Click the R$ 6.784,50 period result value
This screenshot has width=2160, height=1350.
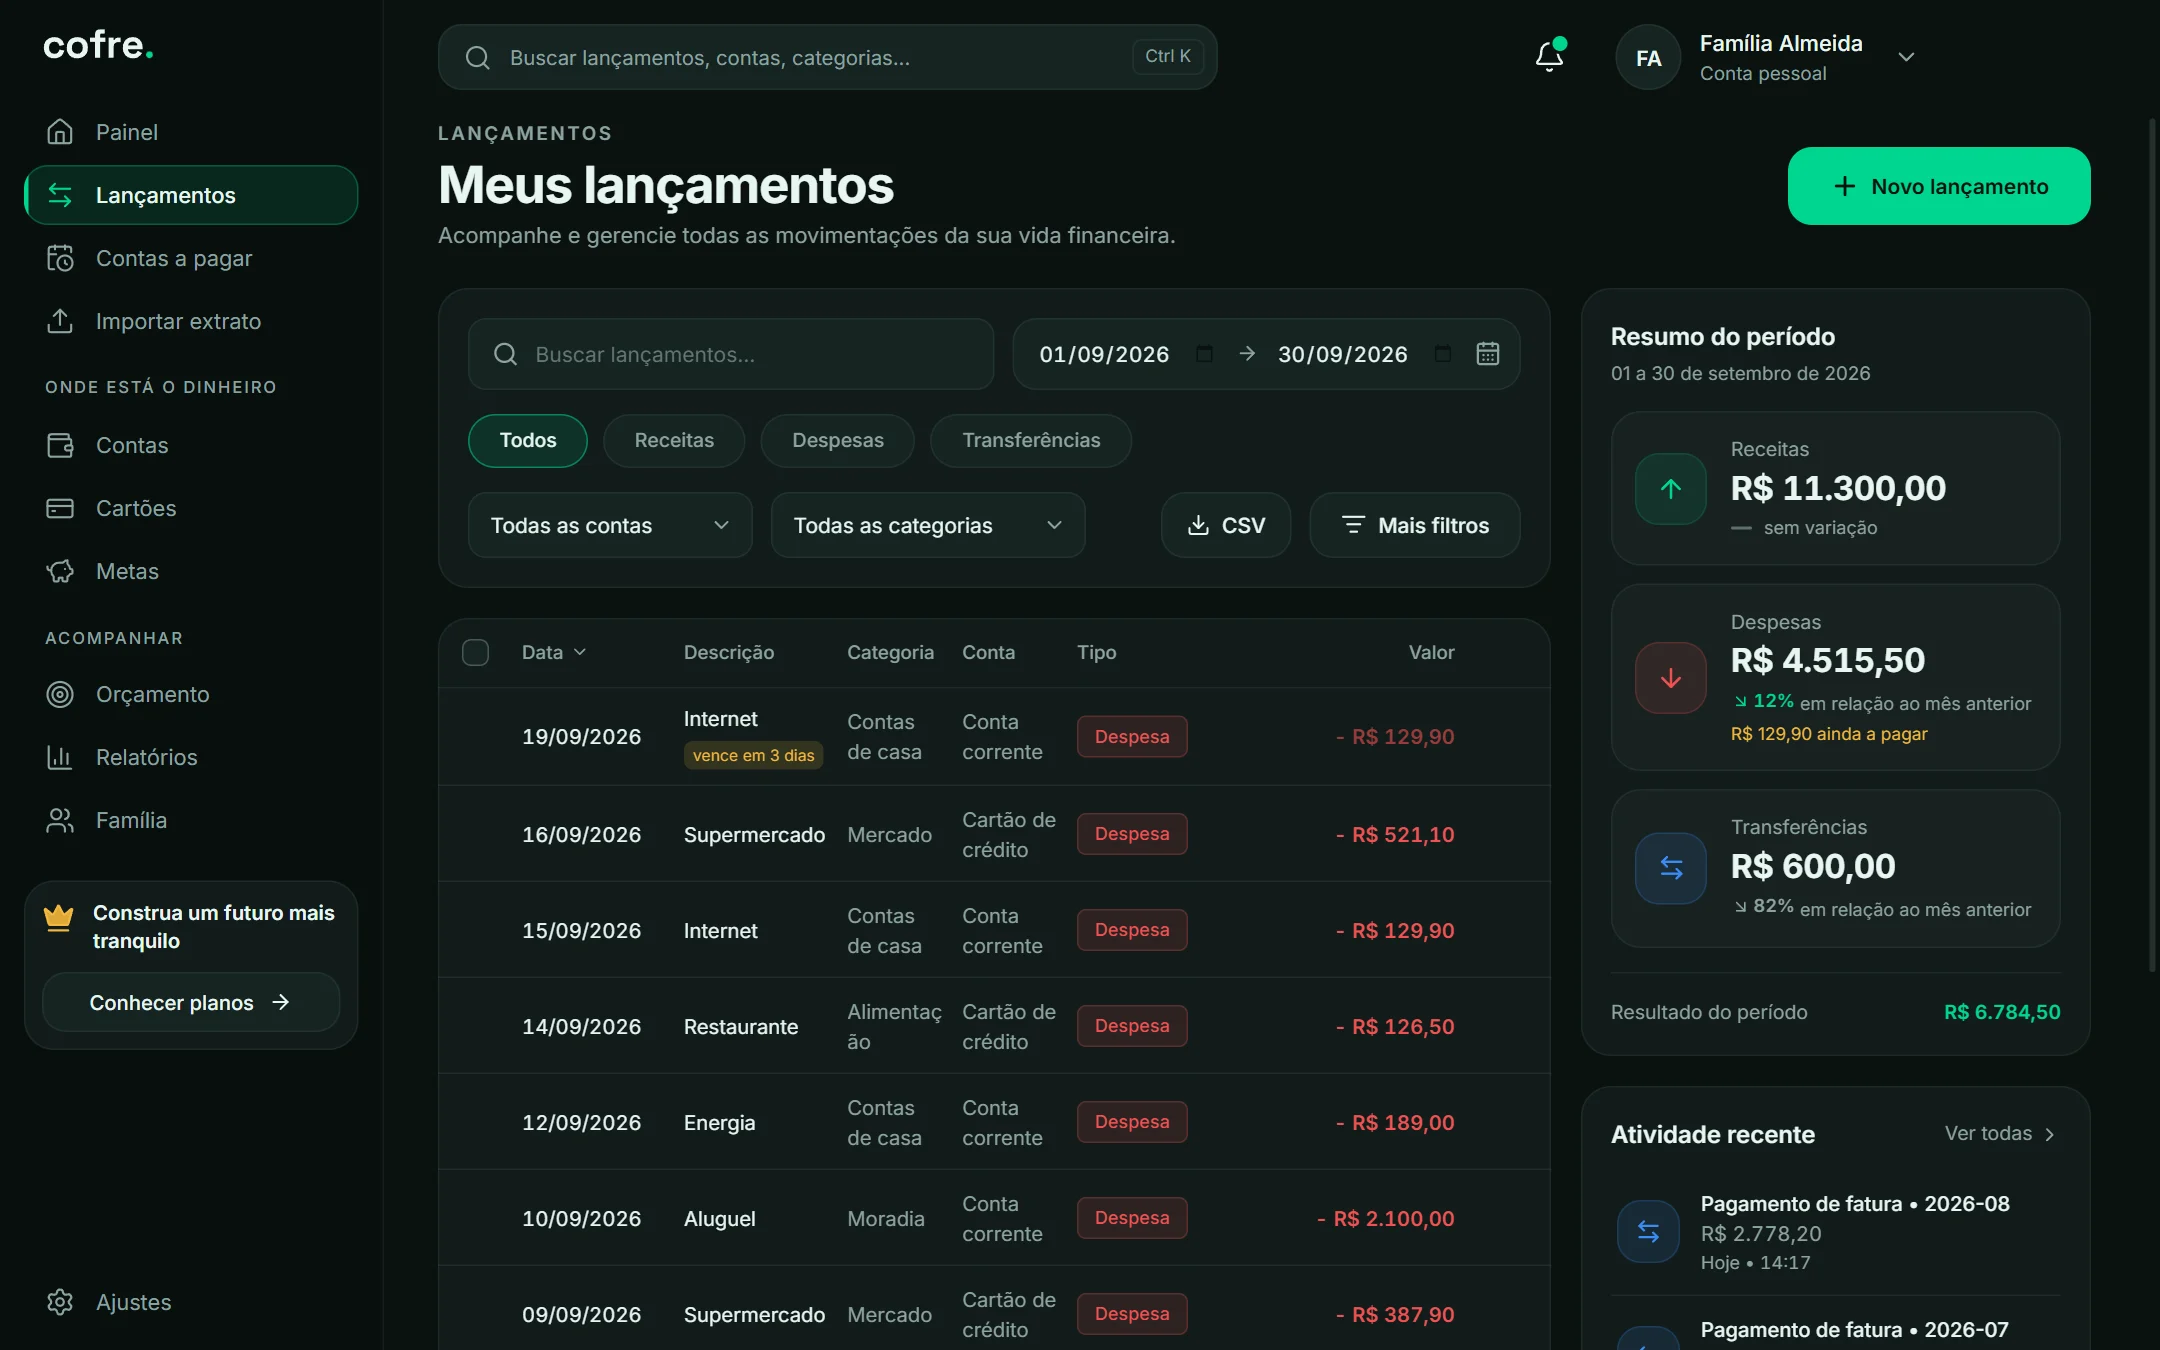pyautogui.click(x=2002, y=1012)
